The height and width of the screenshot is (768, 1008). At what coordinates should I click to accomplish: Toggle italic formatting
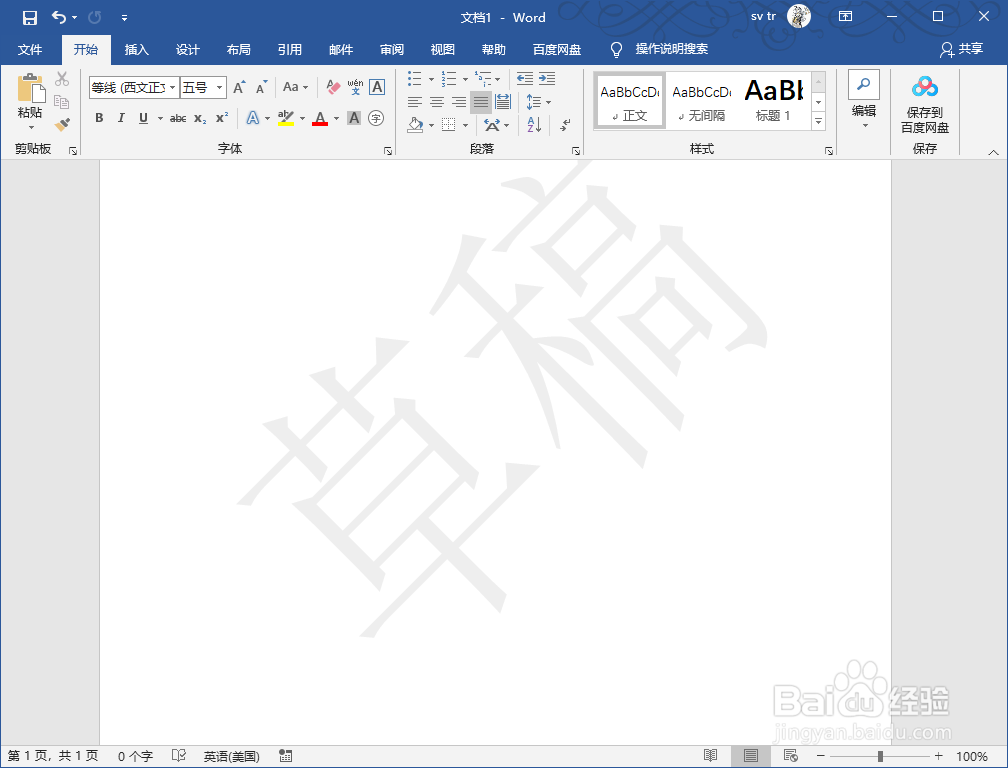click(x=121, y=118)
